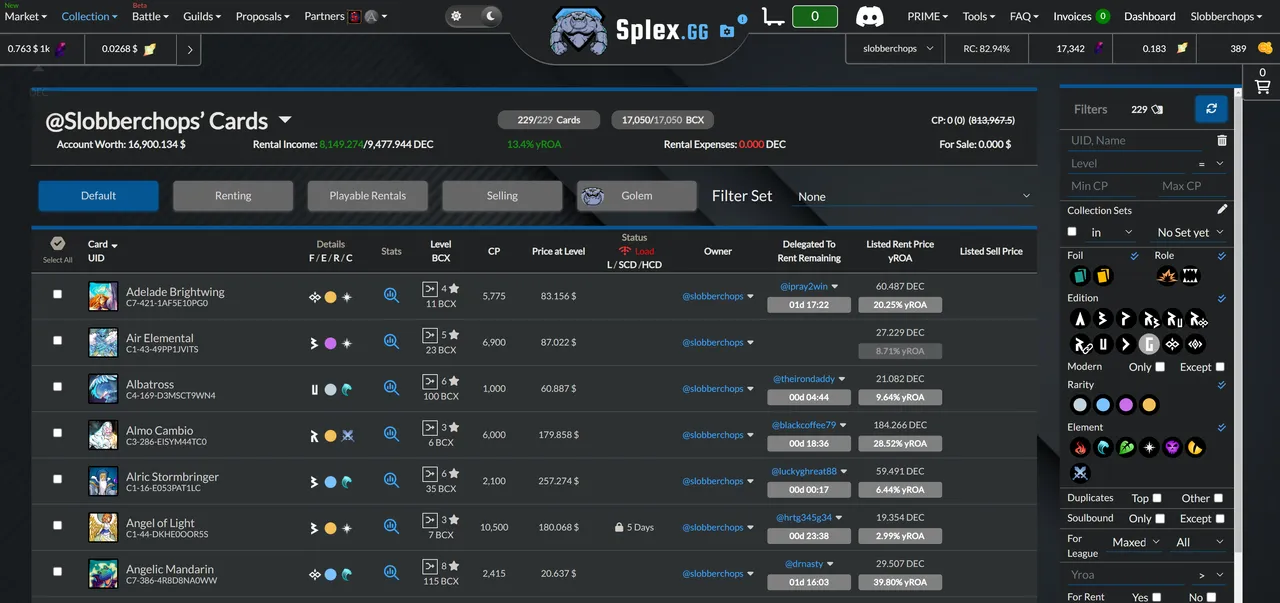This screenshot has height=603, width=1280.
Task: Open stats magnifier for Albatross
Action: (391, 388)
